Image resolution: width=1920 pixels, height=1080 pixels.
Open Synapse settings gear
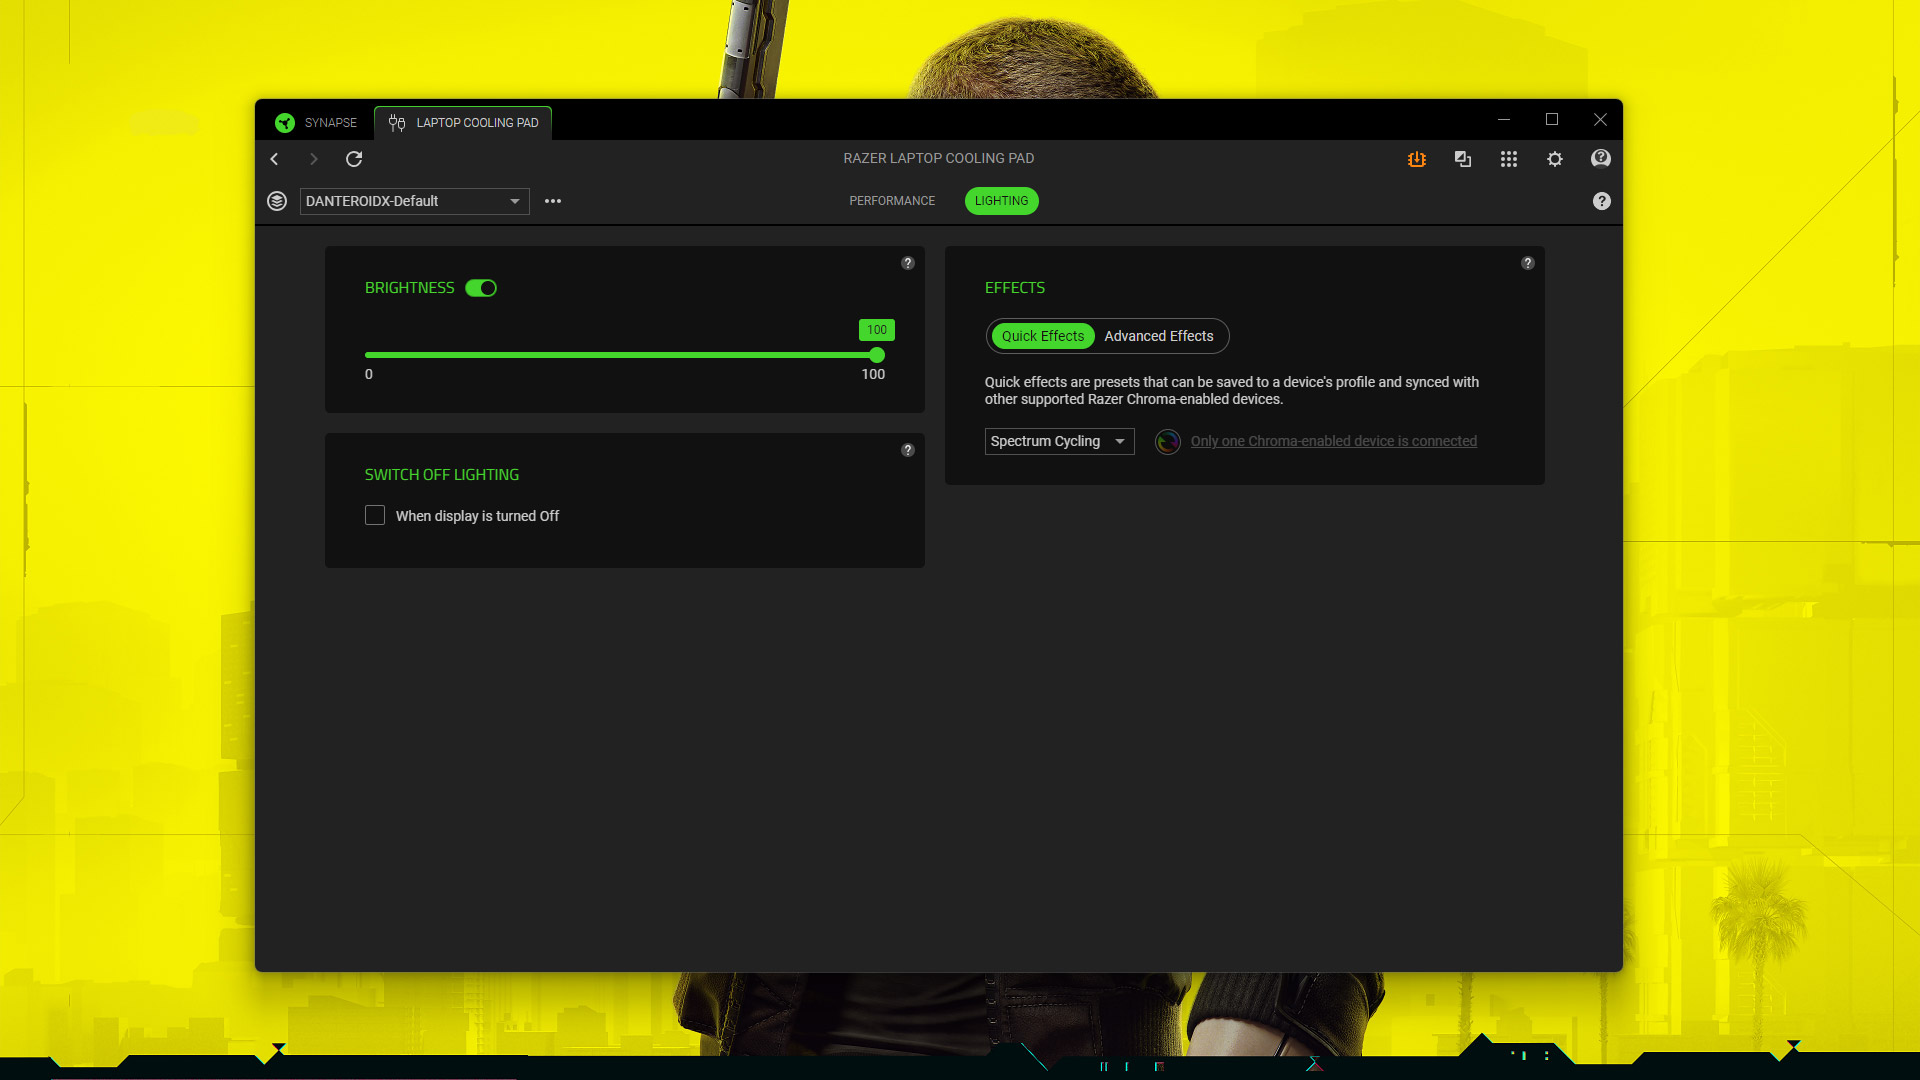tap(1555, 159)
